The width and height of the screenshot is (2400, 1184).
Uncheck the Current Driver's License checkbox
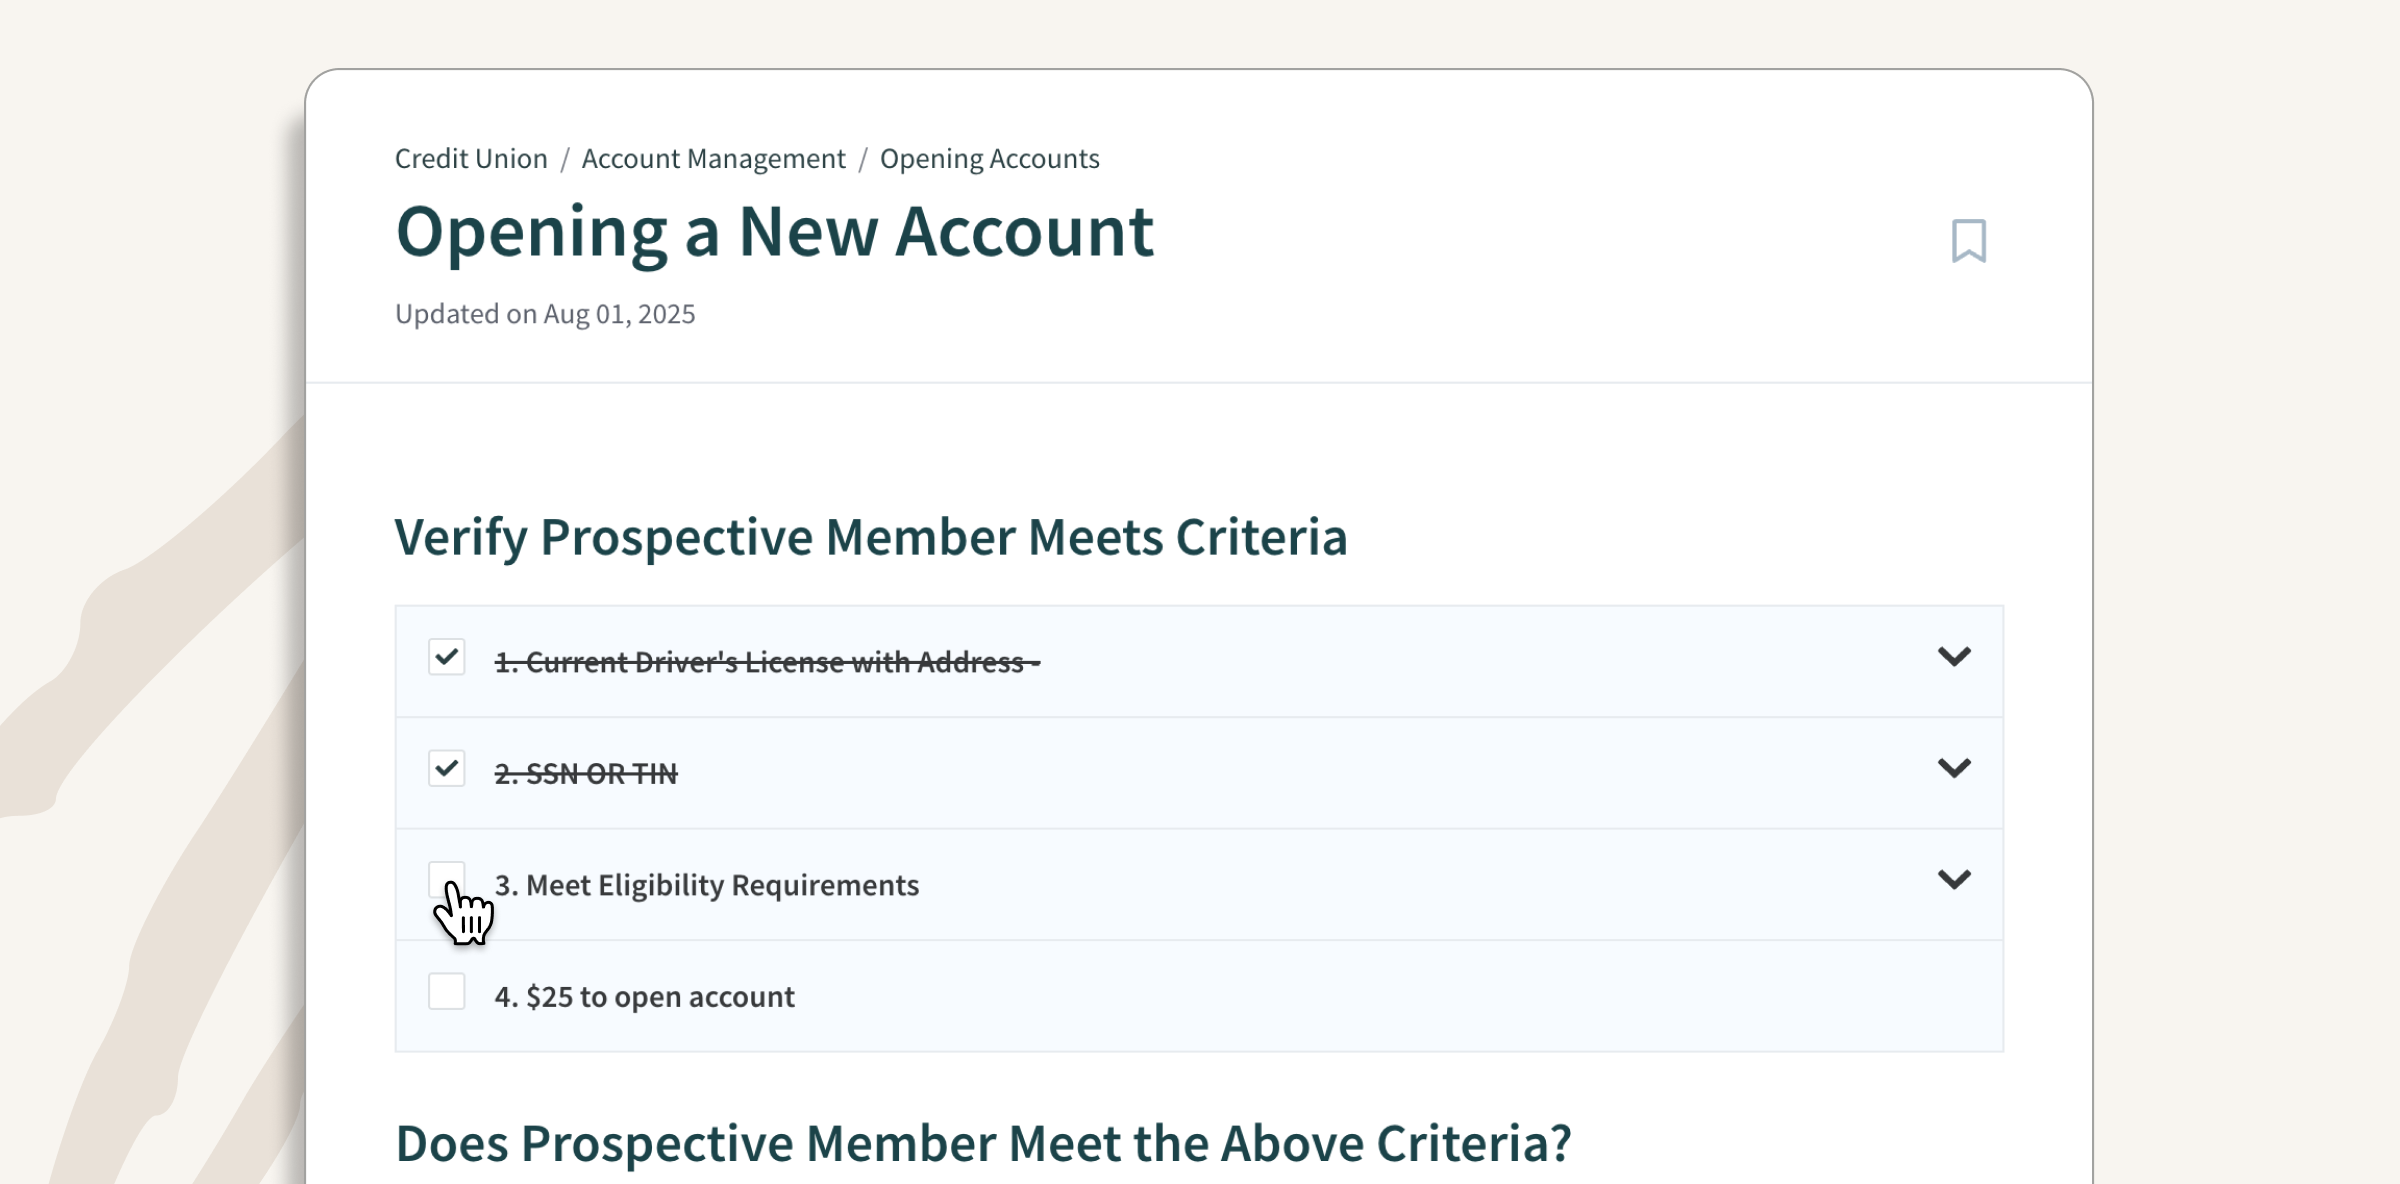(446, 657)
